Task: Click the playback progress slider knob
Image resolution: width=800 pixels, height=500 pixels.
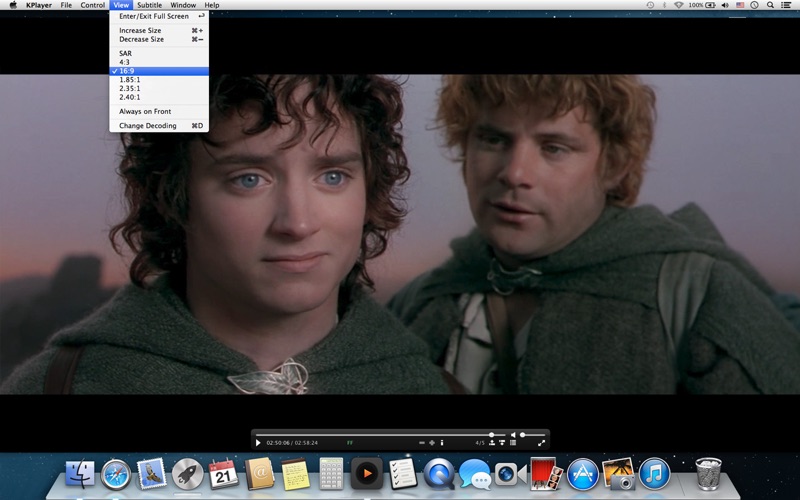Action: (x=491, y=435)
